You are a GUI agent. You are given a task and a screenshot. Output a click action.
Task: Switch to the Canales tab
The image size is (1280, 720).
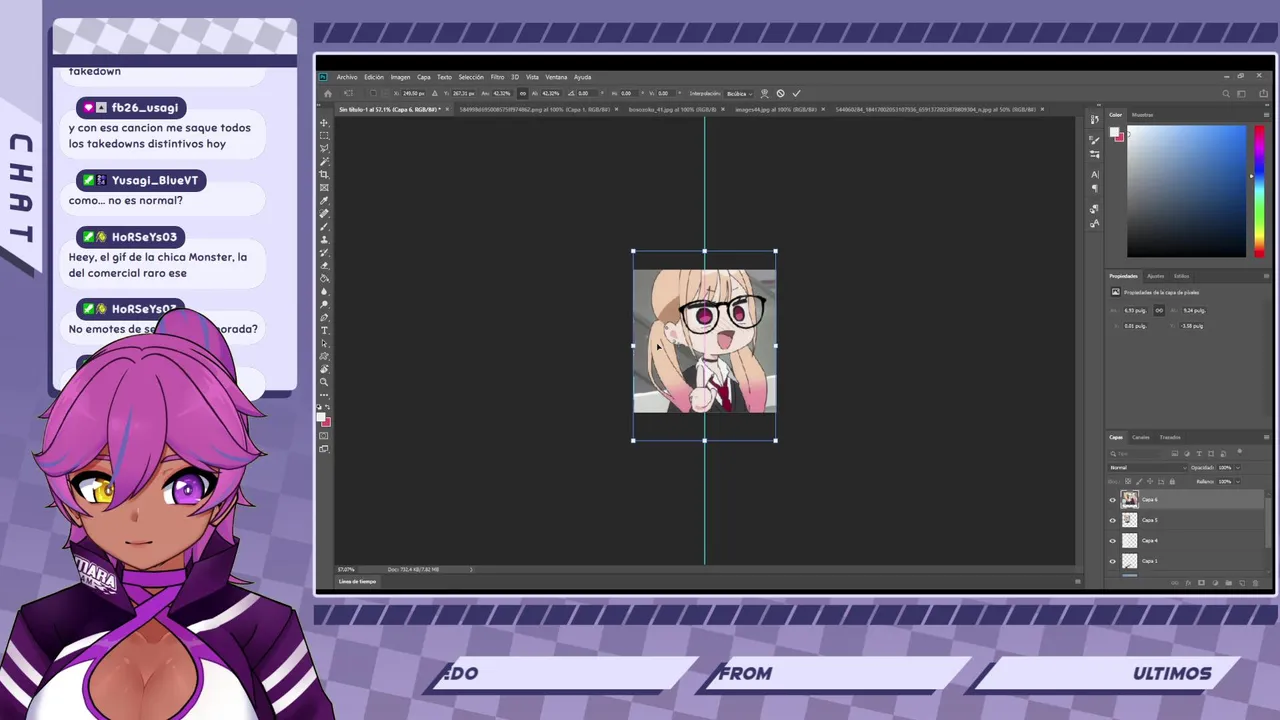1141,437
